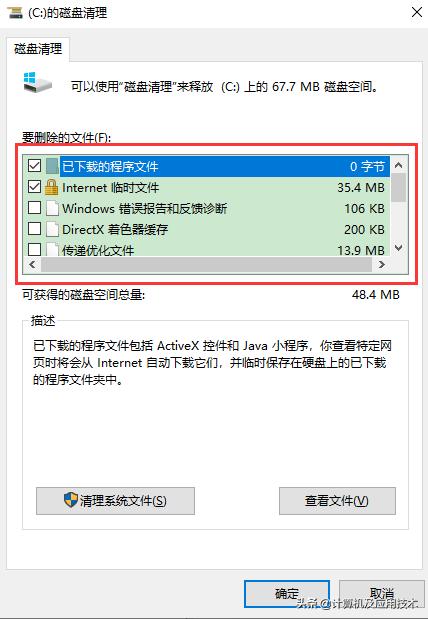Click the file icon next to 已下载的程序文件
The image size is (428, 619).
[52, 166]
